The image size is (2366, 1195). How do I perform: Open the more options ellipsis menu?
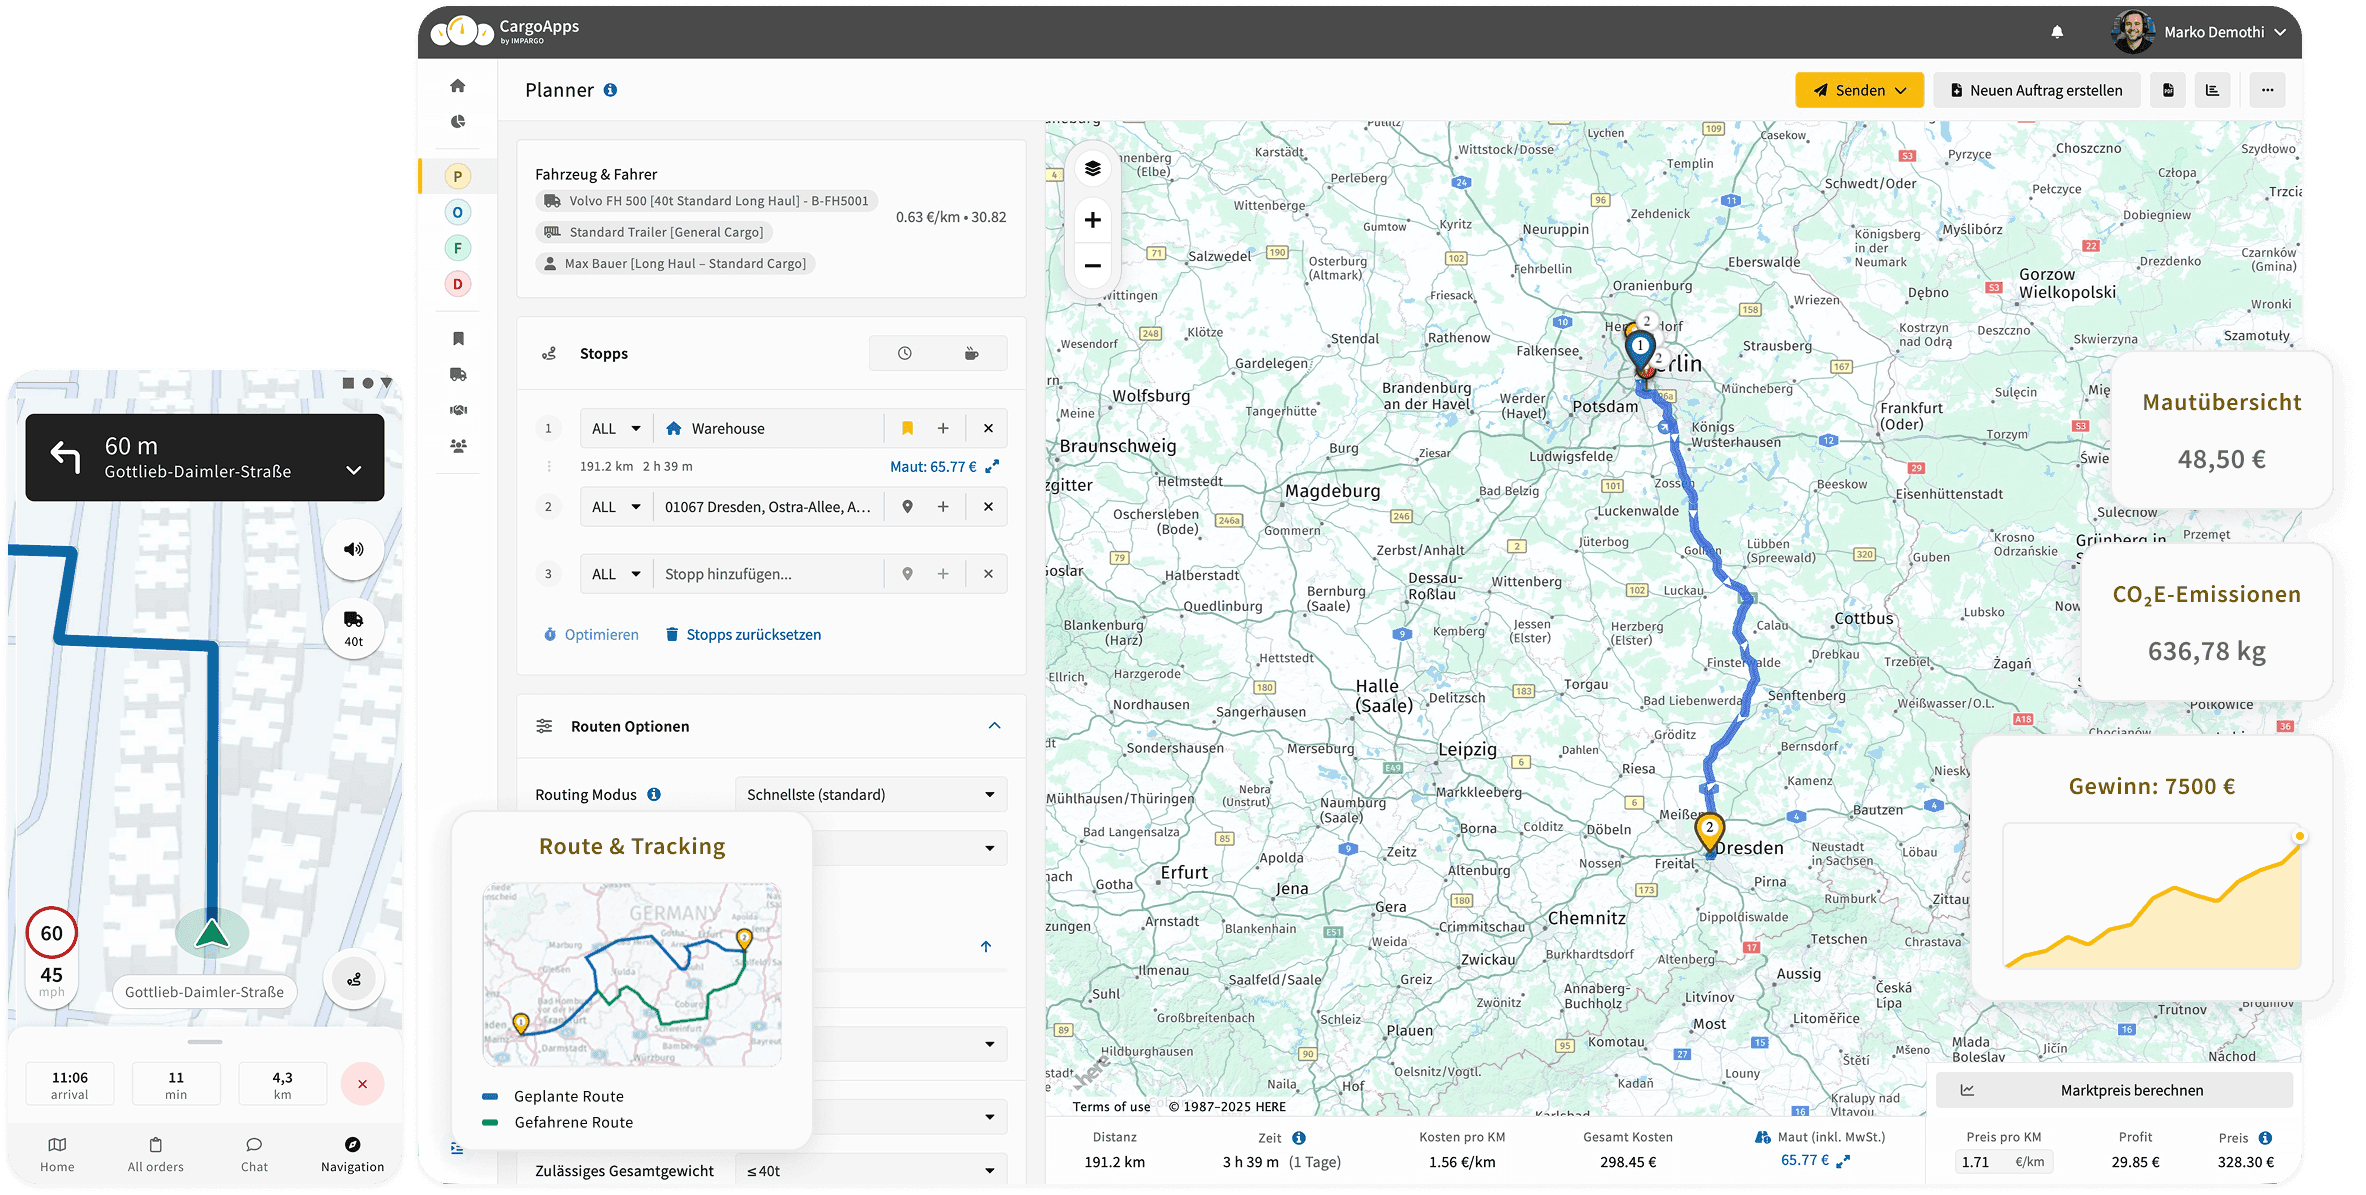[x=2267, y=90]
